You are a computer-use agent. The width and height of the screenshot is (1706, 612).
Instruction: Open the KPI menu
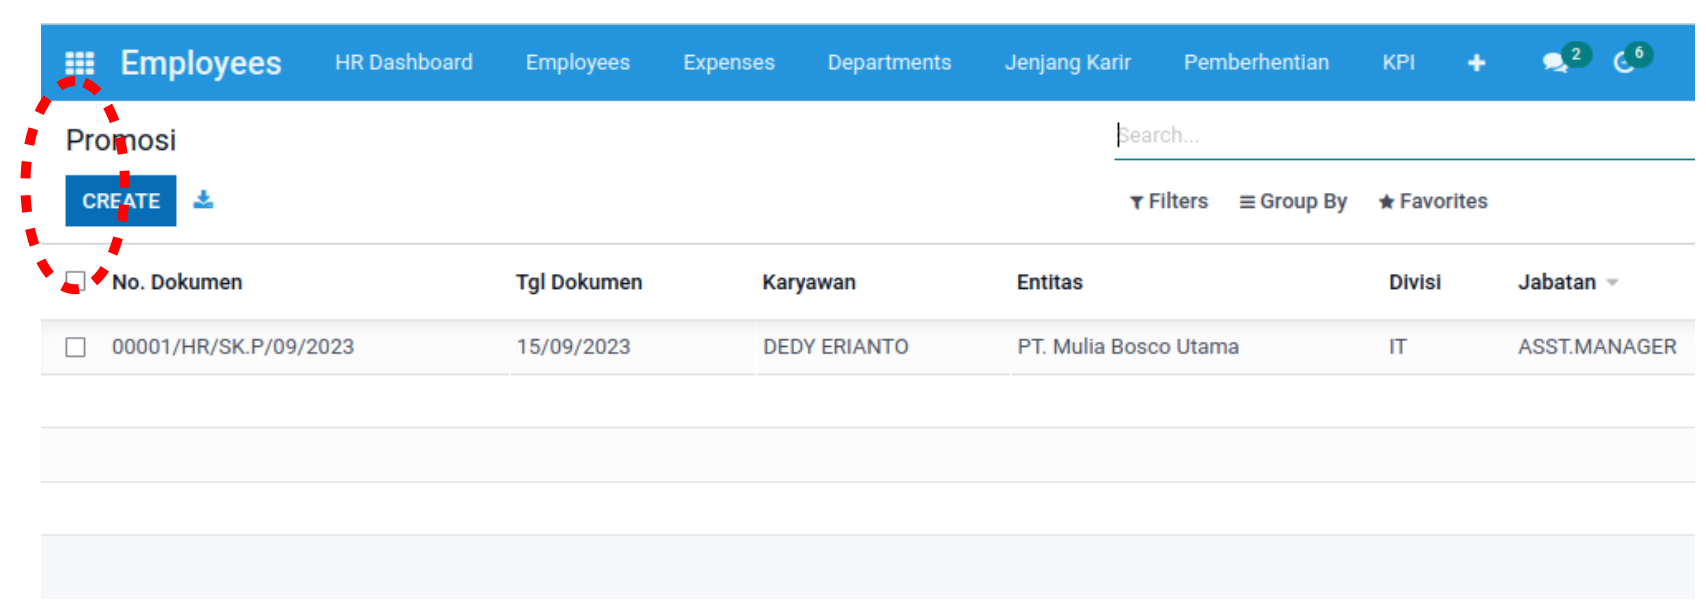pos(1398,62)
